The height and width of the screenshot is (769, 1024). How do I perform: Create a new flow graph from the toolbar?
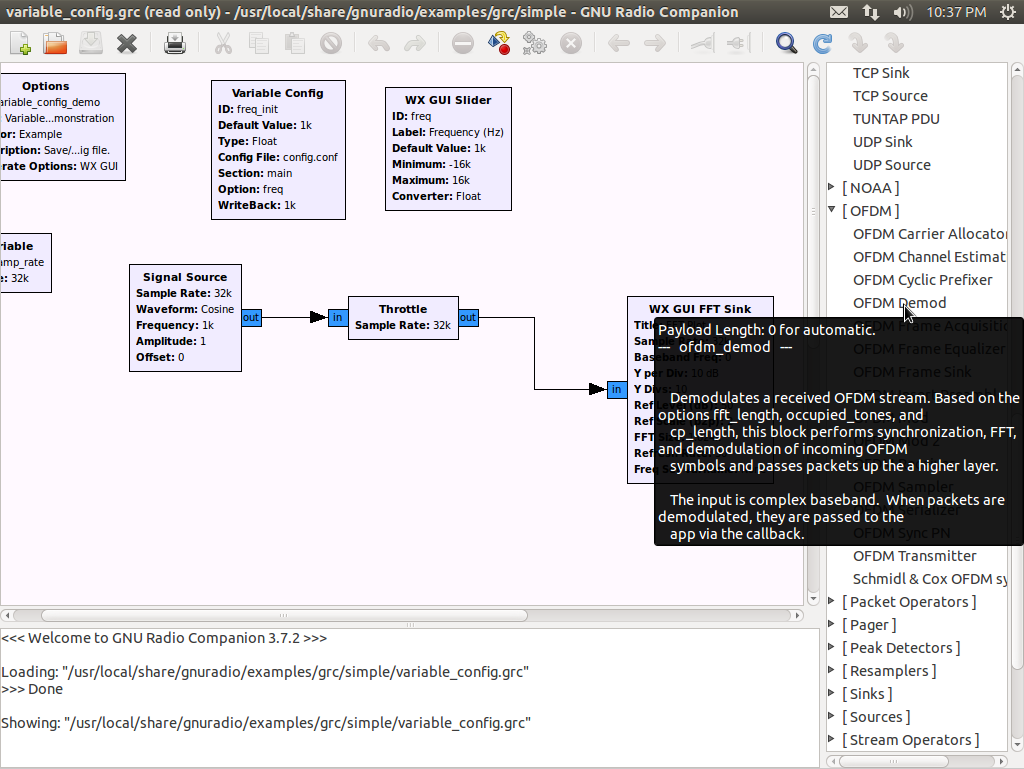click(20, 44)
